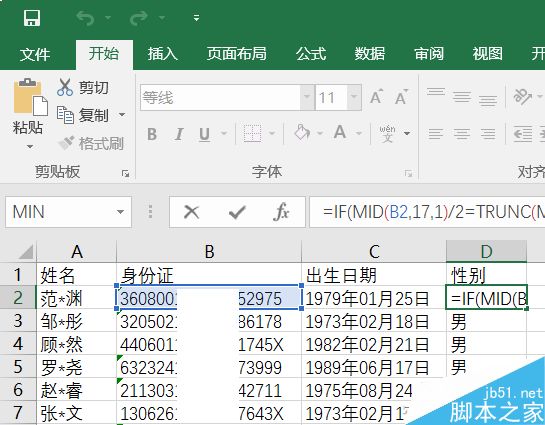Click the font color A icon
The width and height of the screenshot is (545, 425).
coord(340,133)
